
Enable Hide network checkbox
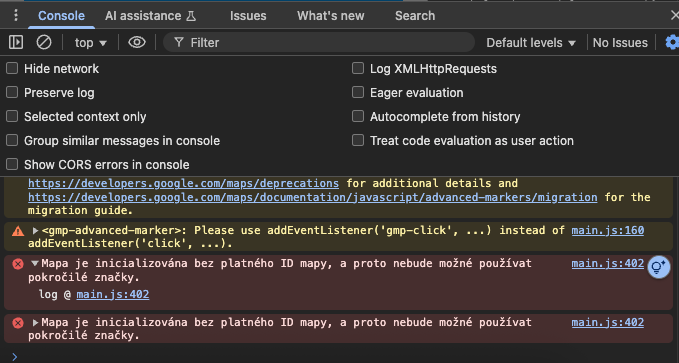tap(12, 68)
